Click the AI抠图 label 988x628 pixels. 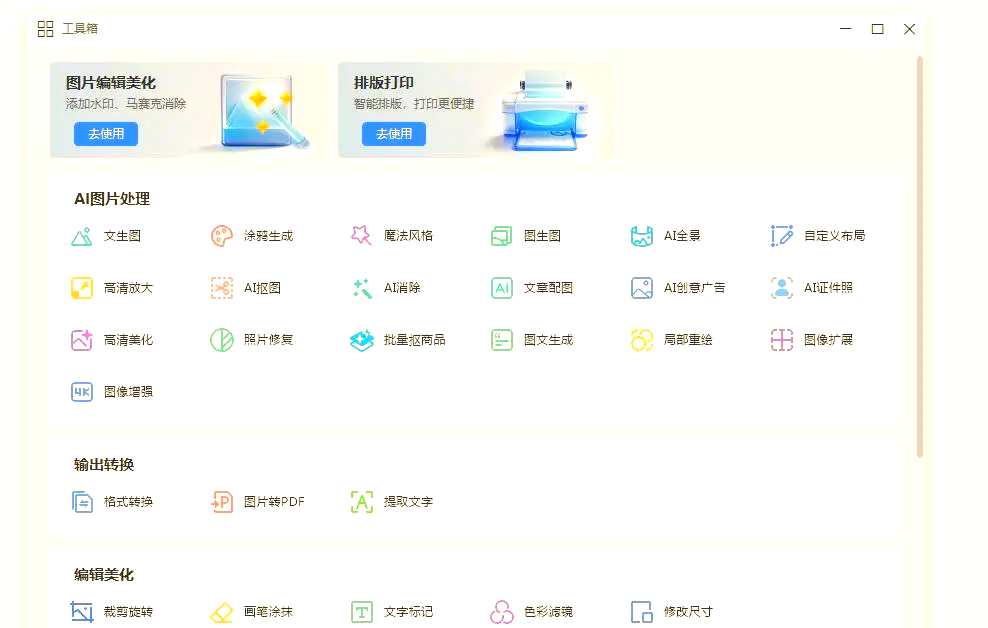pos(262,288)
